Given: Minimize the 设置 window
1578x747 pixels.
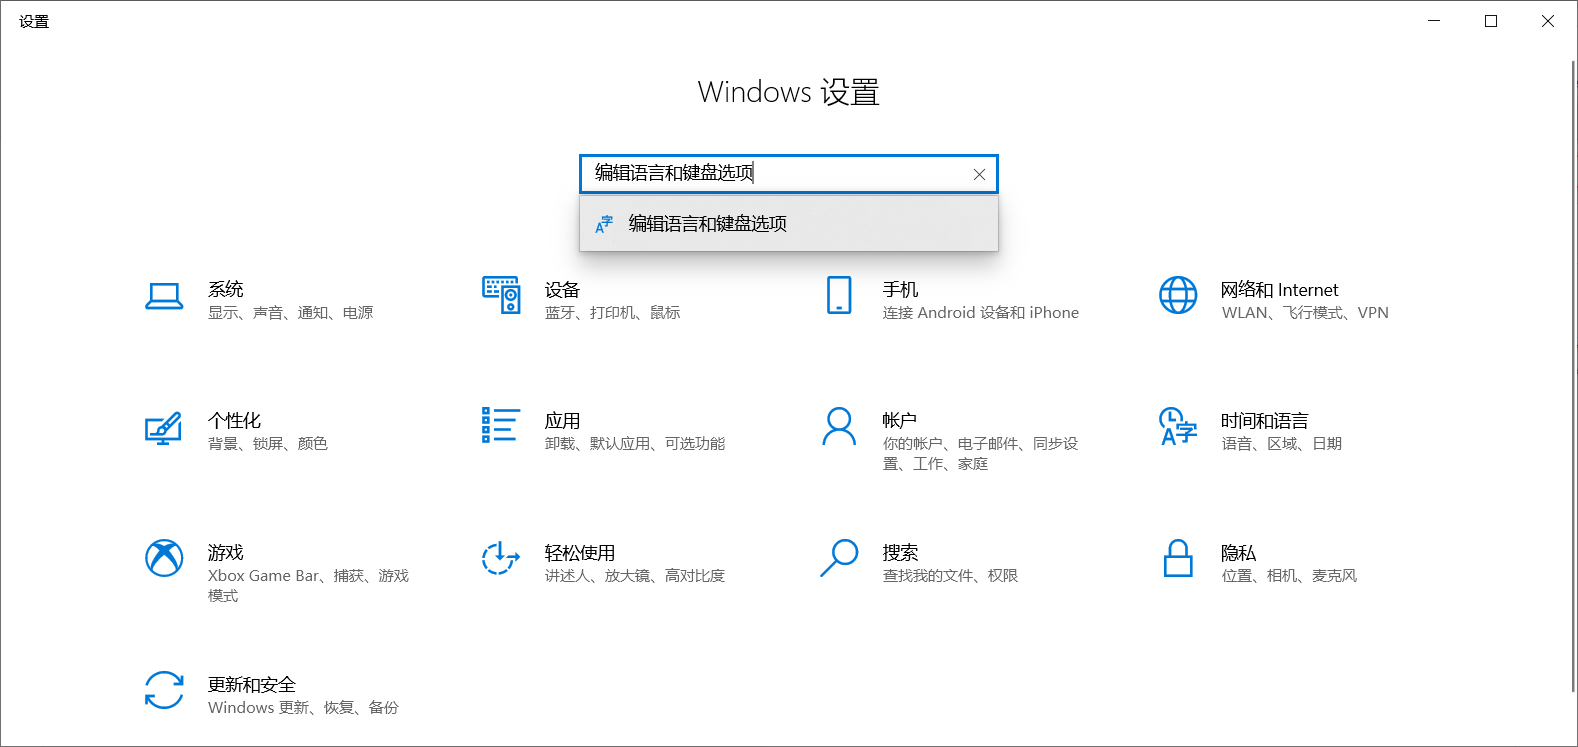Looking at the screenshot, I should point(1434,21).
